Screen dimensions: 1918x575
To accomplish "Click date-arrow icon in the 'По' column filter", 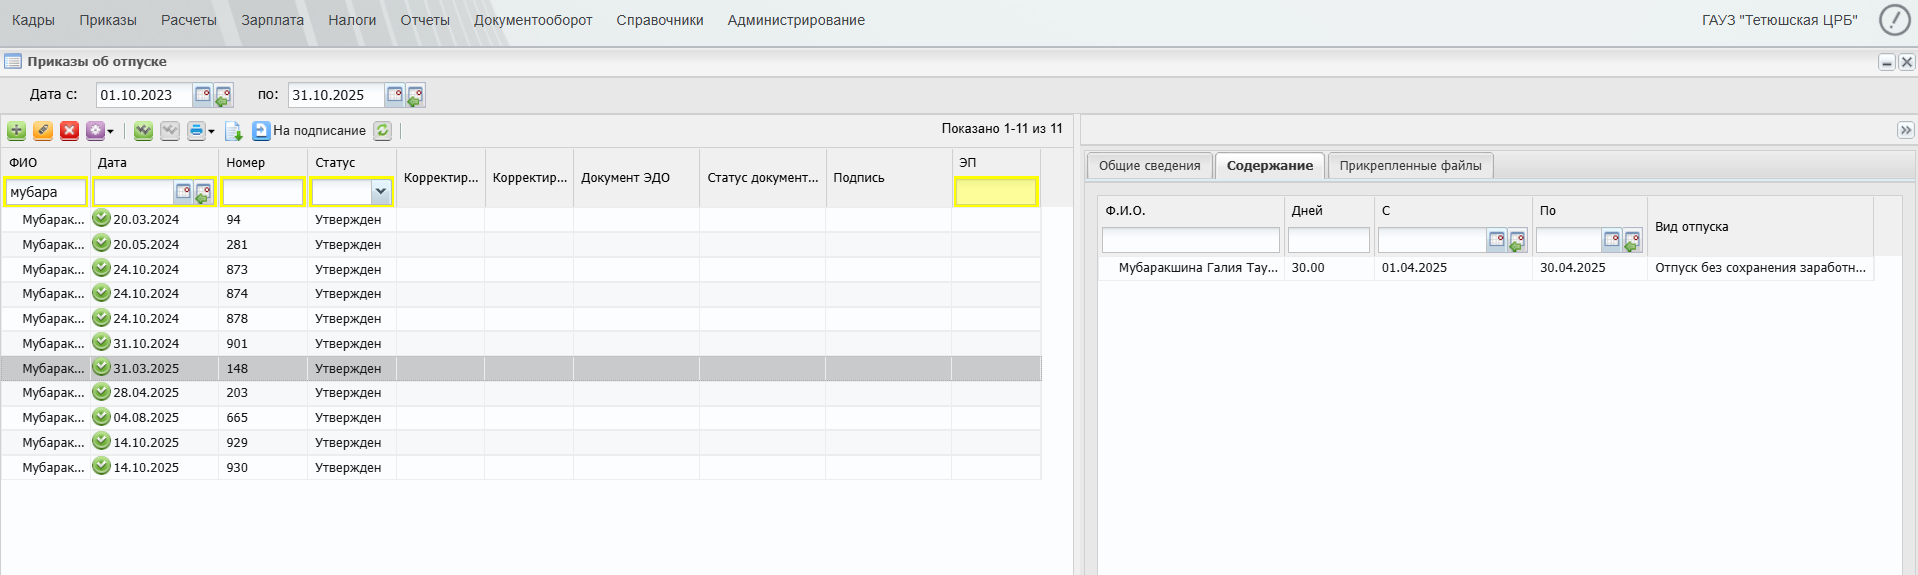I will pos(1632,240).
